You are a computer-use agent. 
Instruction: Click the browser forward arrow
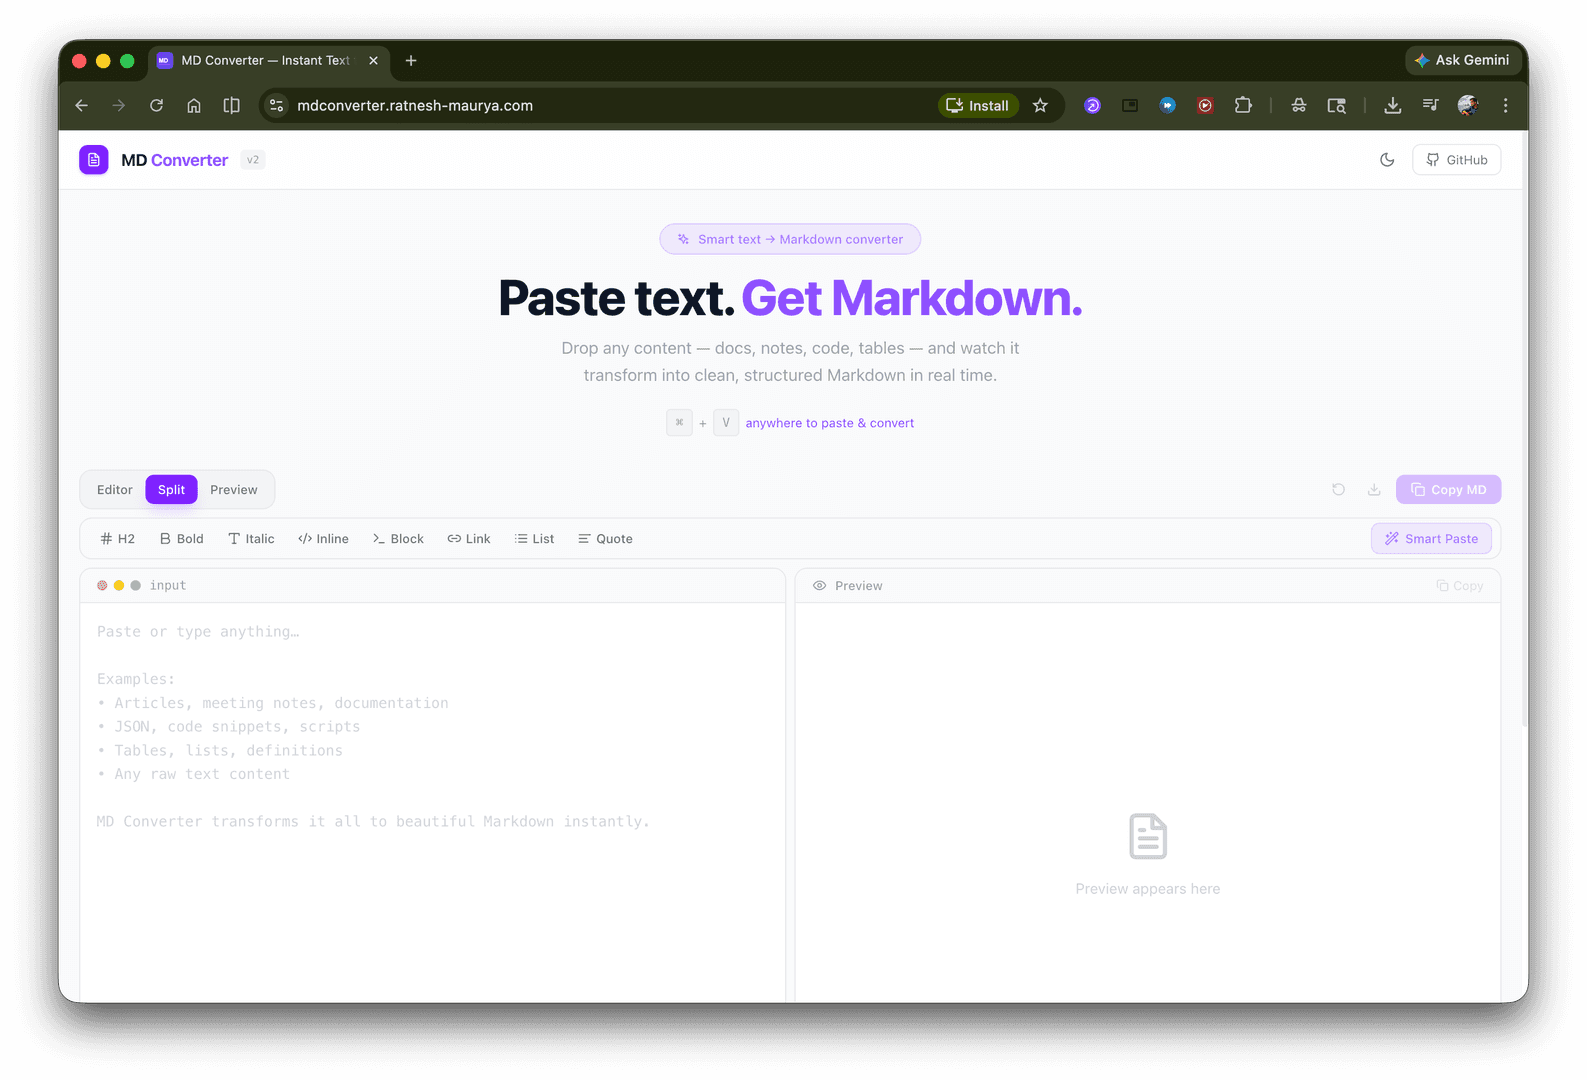119,105
